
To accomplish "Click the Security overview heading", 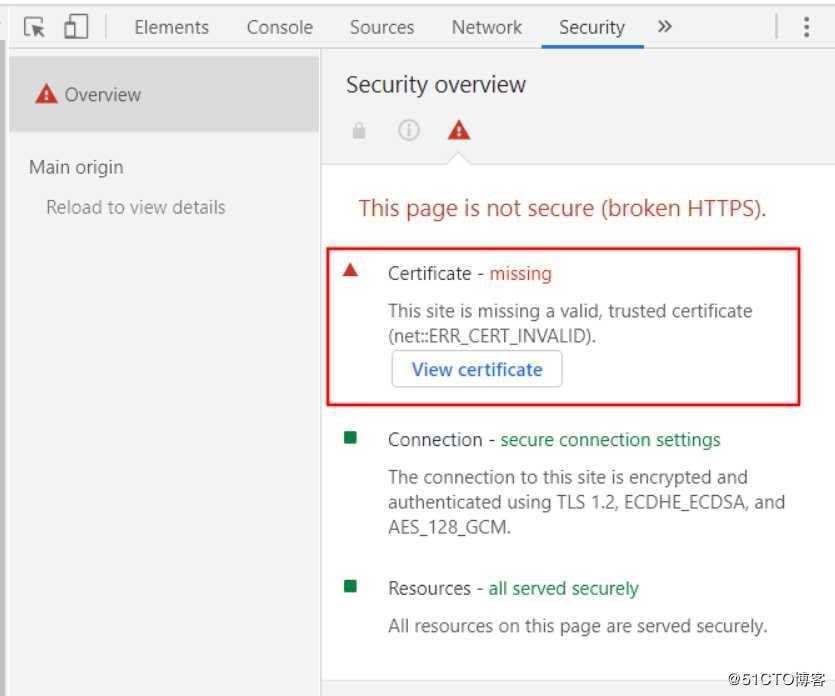I will [x=436, y=85].
